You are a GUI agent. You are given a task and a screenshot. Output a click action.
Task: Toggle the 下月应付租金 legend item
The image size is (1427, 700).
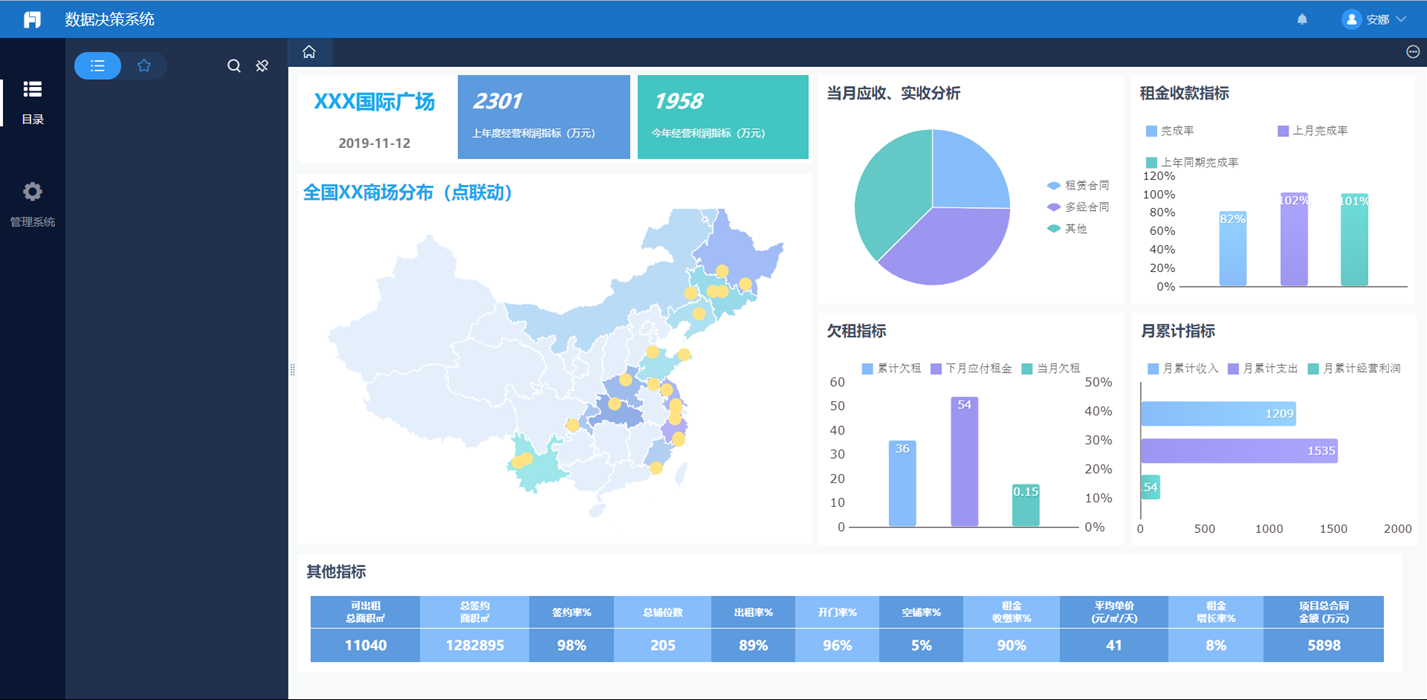[971, 369]
